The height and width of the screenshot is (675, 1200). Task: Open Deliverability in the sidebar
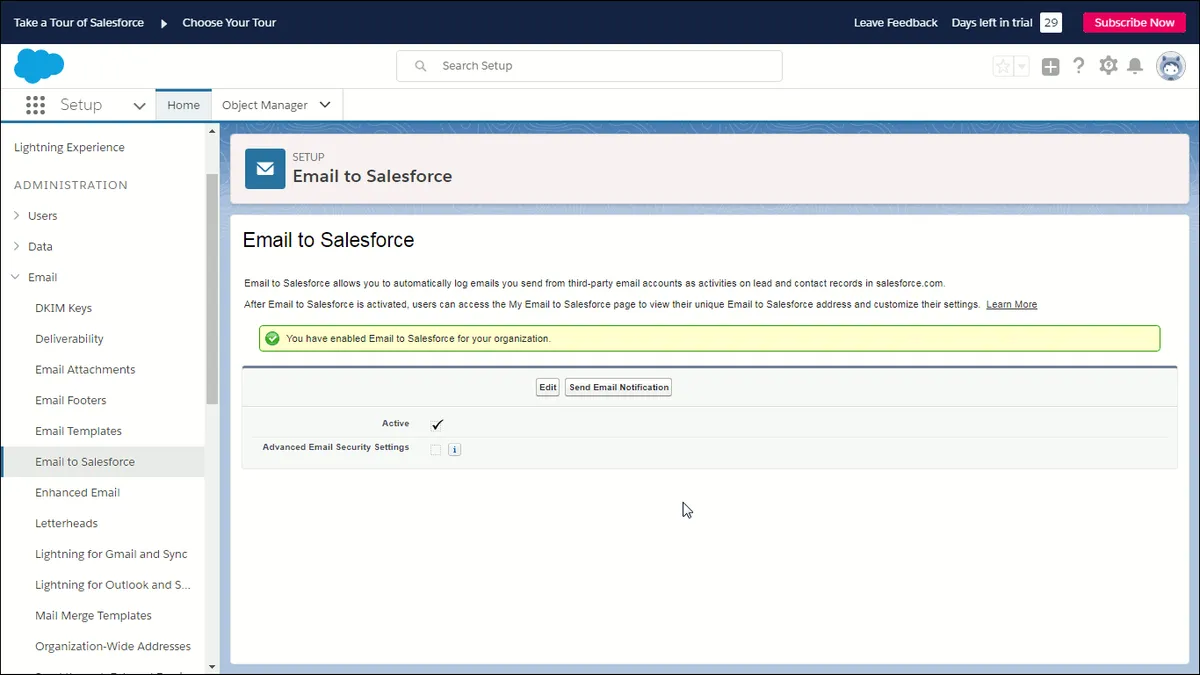pos(69,340)
